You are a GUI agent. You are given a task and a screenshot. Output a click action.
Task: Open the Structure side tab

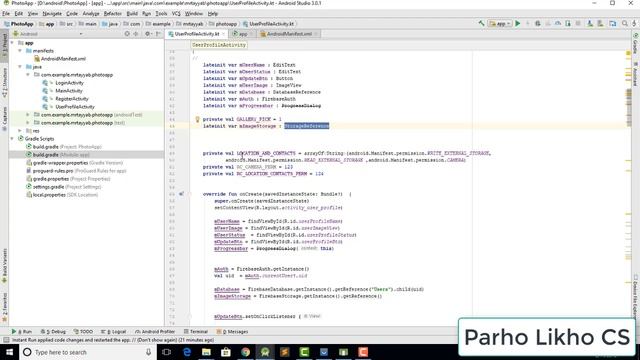coord(4,84)
